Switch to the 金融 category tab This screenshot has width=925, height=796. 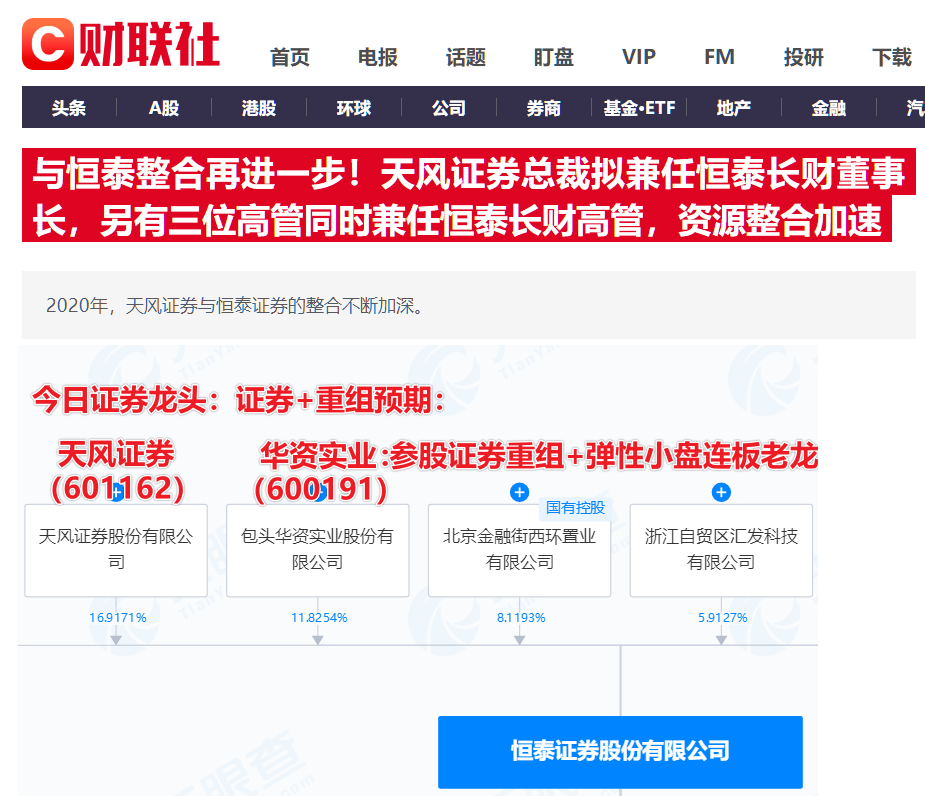pos(828,107)
